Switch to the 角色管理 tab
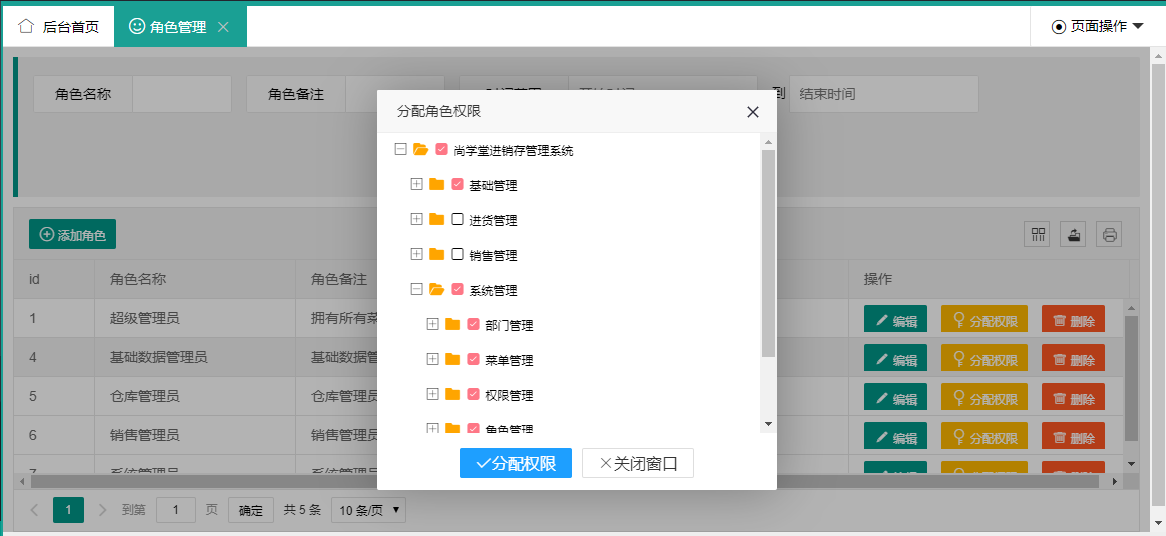This screenshot has width=1166, height=536. coord(181,27)
